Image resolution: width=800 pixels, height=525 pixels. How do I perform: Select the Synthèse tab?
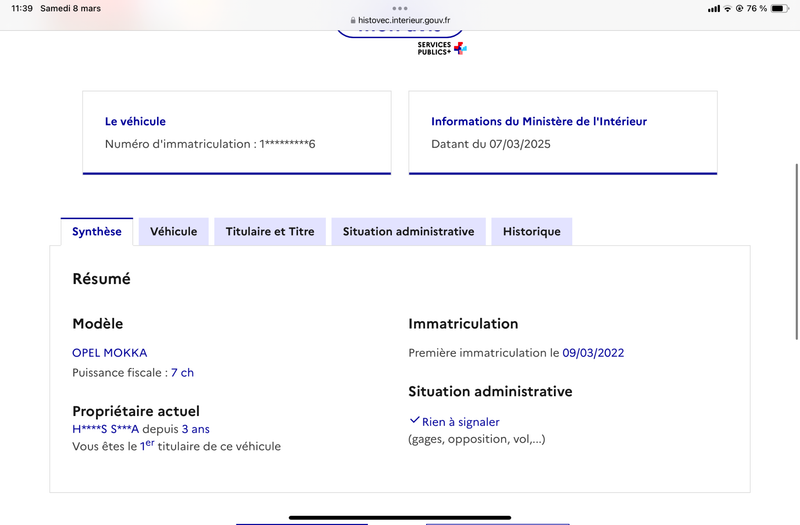click(97, 232)
